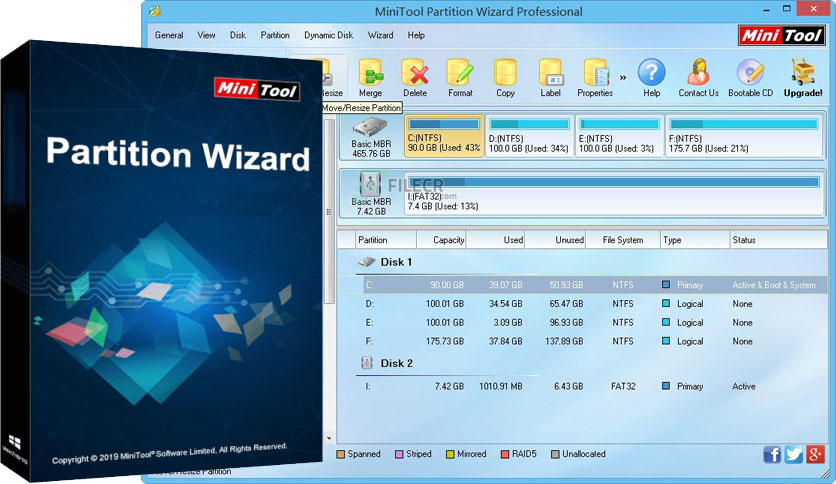Select the F: partition row in list

pos(582,341)
